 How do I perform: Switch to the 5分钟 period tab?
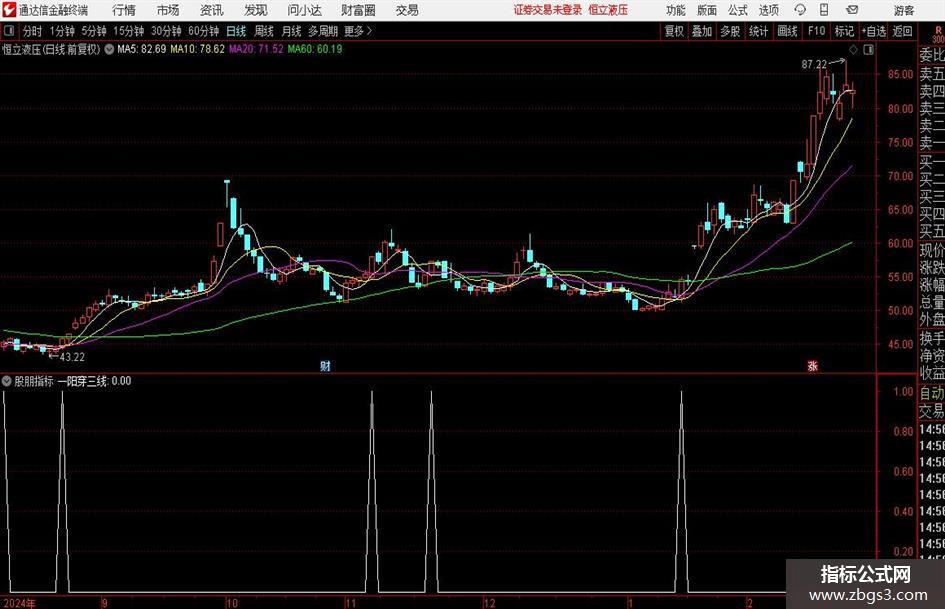pos(93,31)
